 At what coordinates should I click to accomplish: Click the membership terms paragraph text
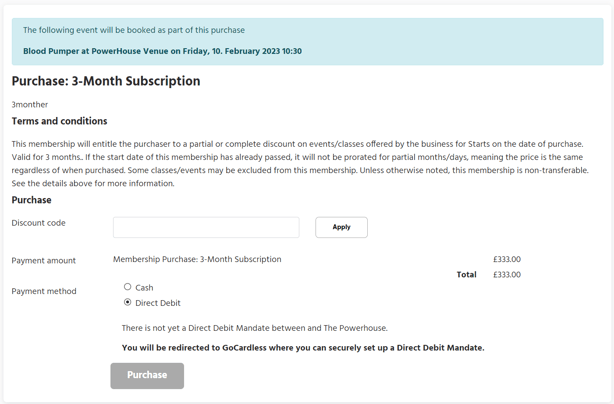[x=300, y=164]
